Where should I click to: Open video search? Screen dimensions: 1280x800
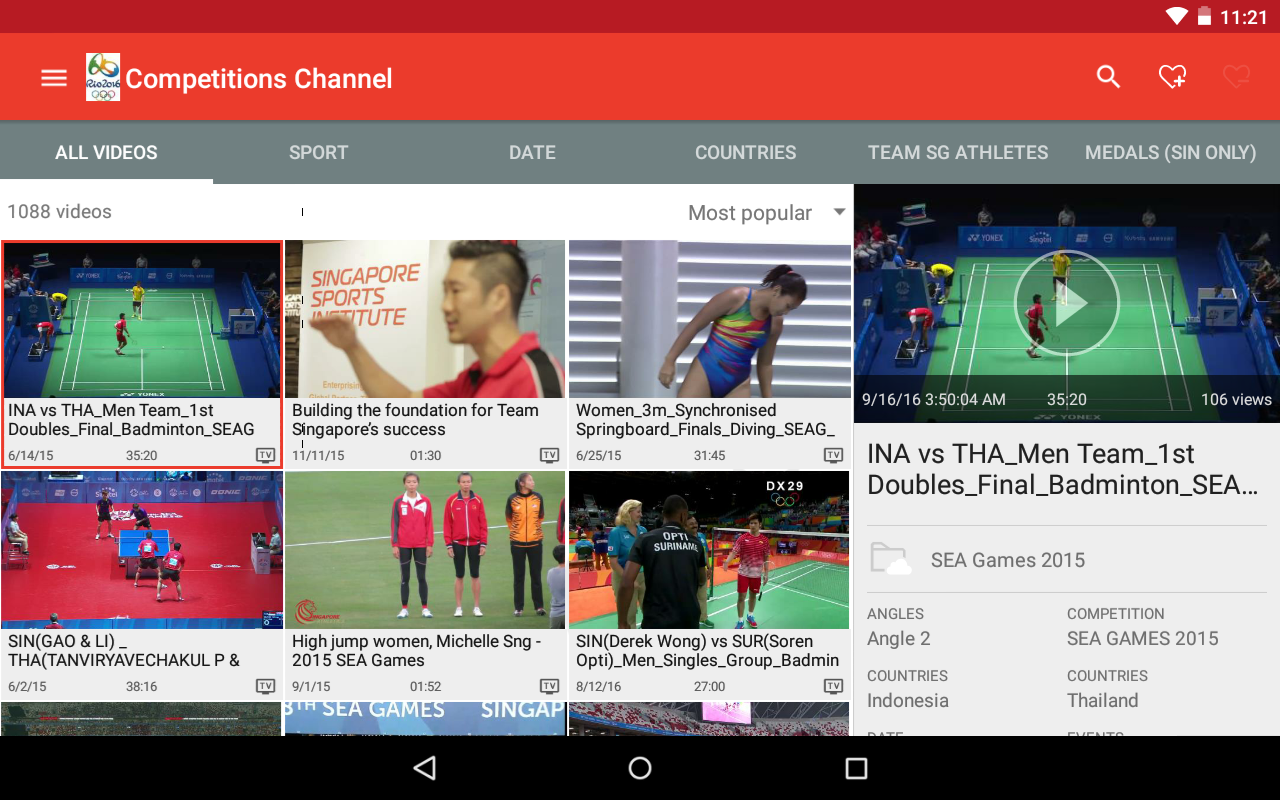tap(1108, 76)
